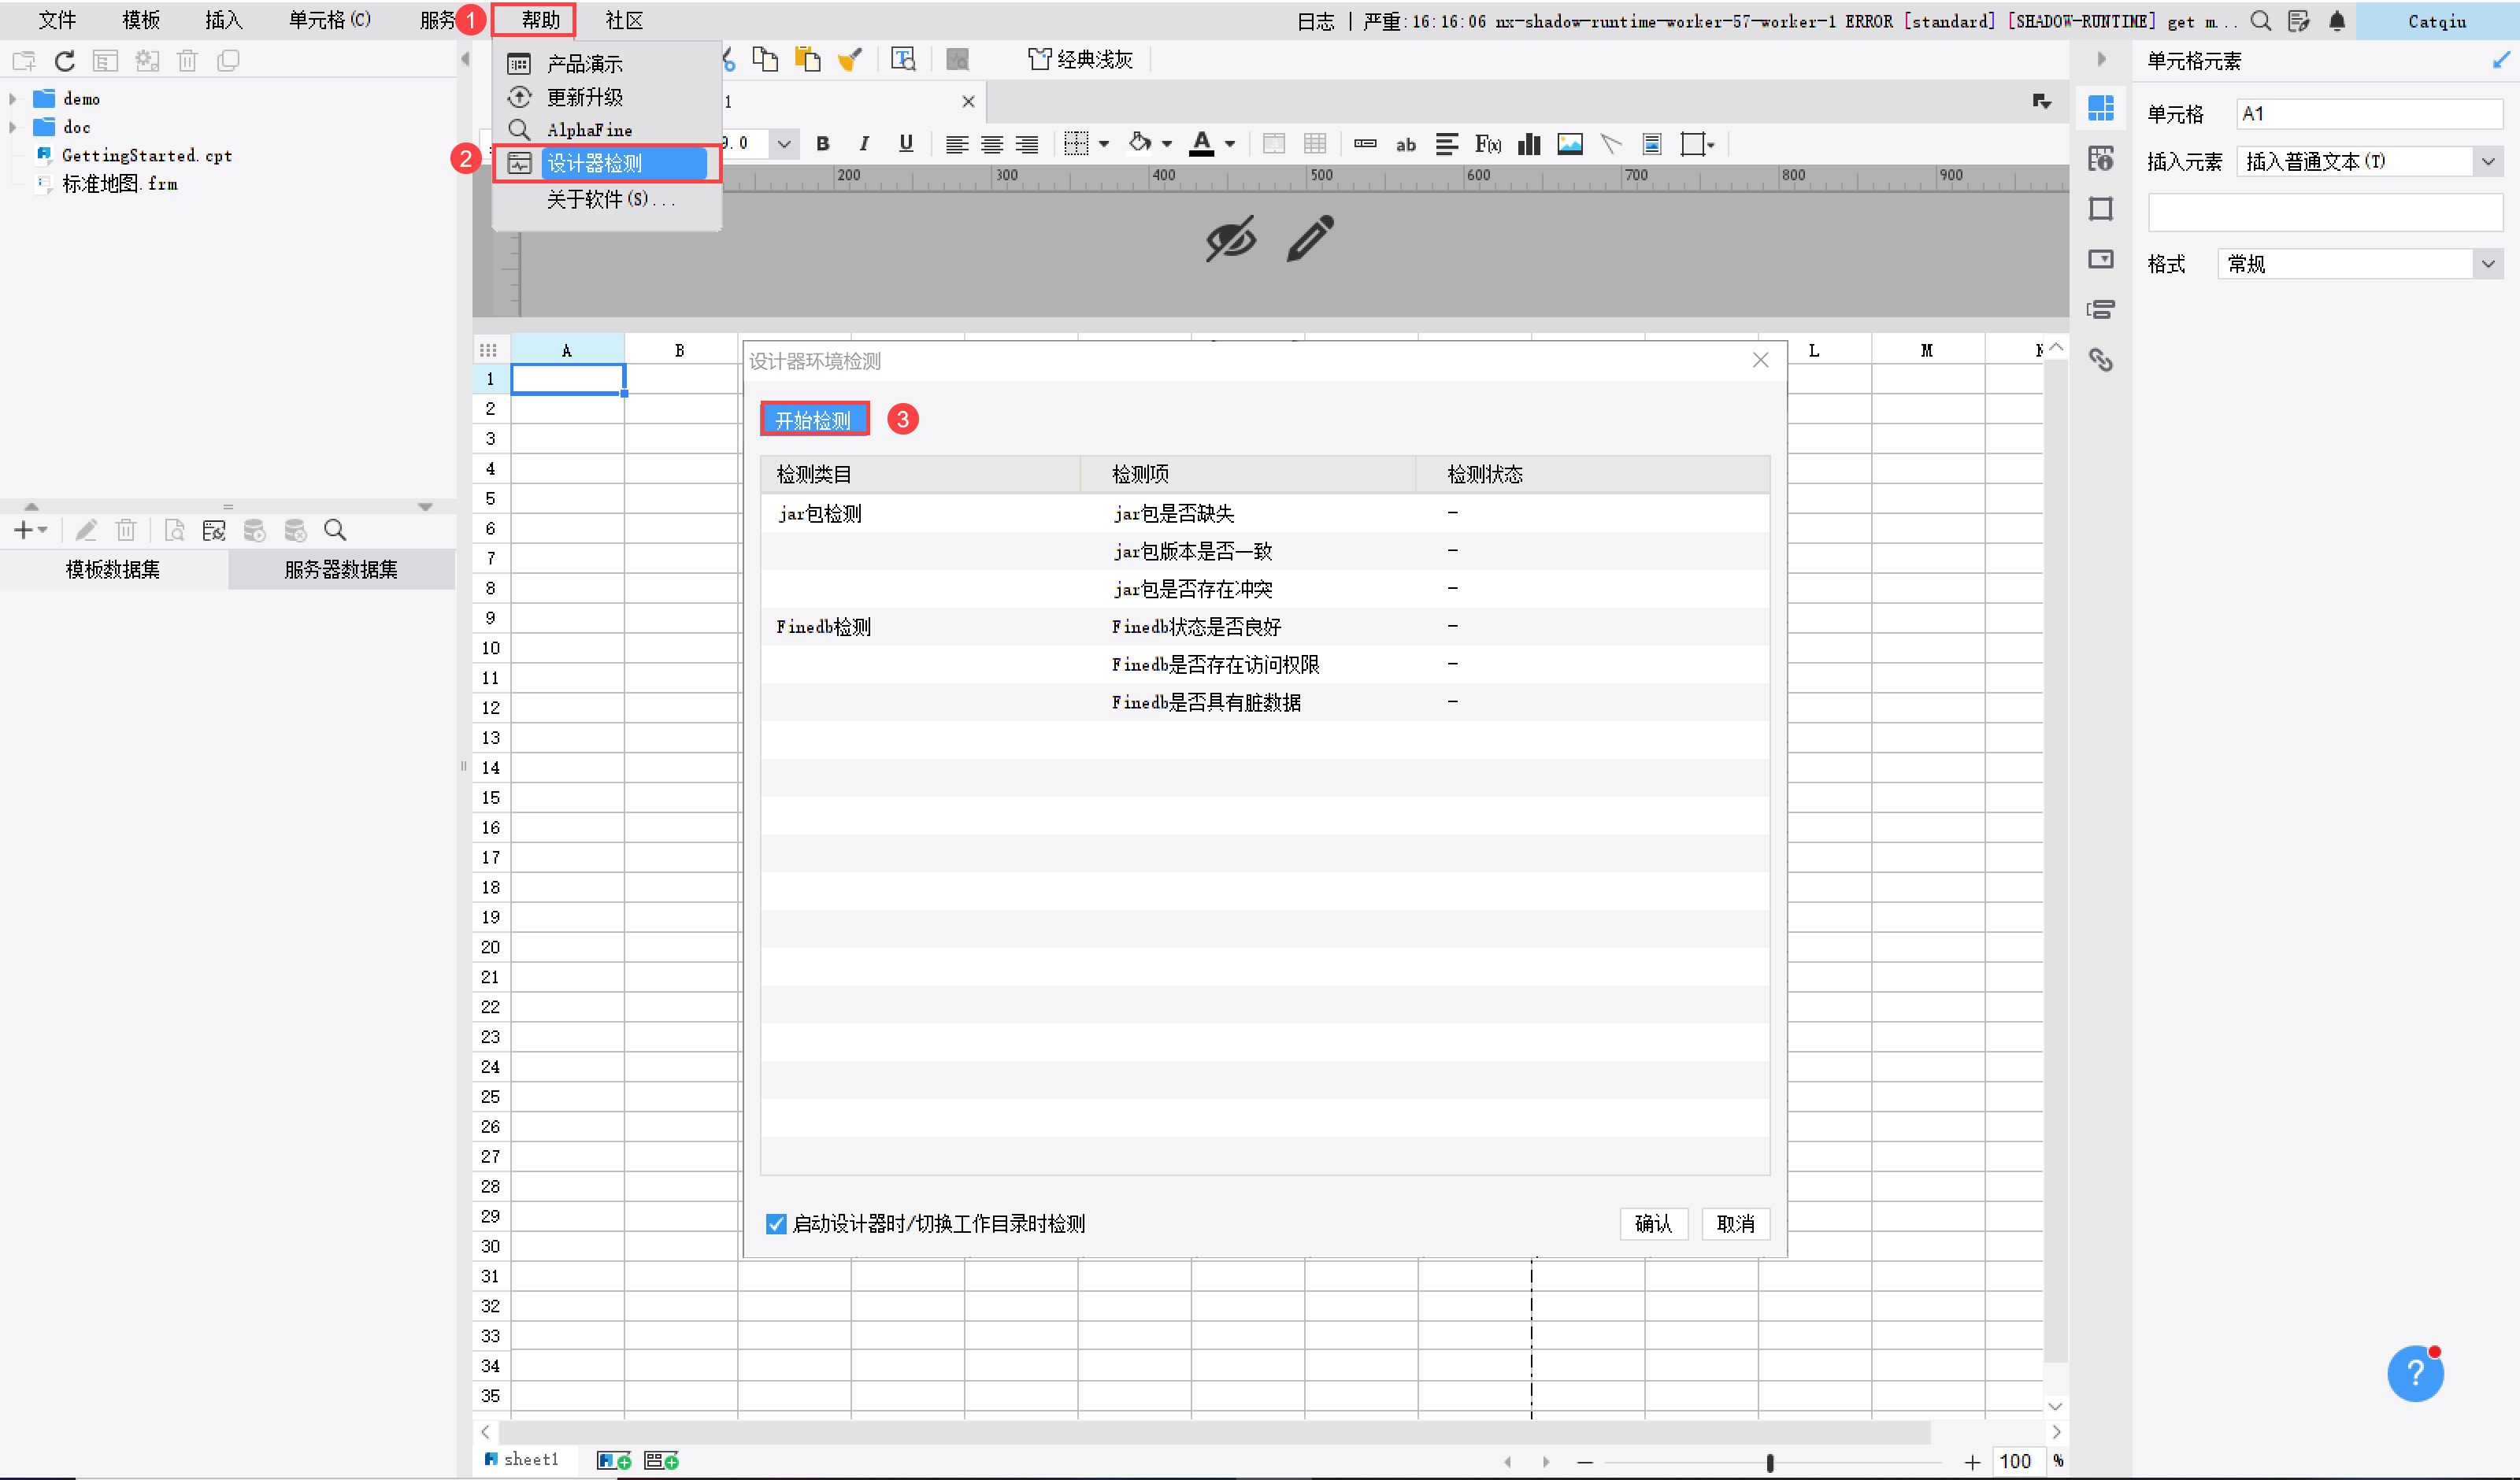Switch to the 服务器数据集 tab

(x=341, y=569)
